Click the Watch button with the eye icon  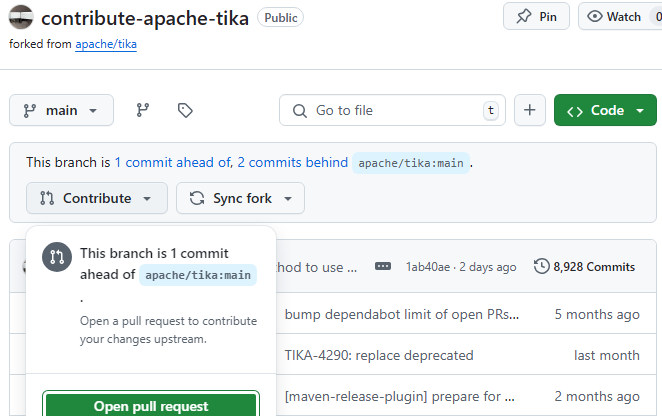click(620, 16)
